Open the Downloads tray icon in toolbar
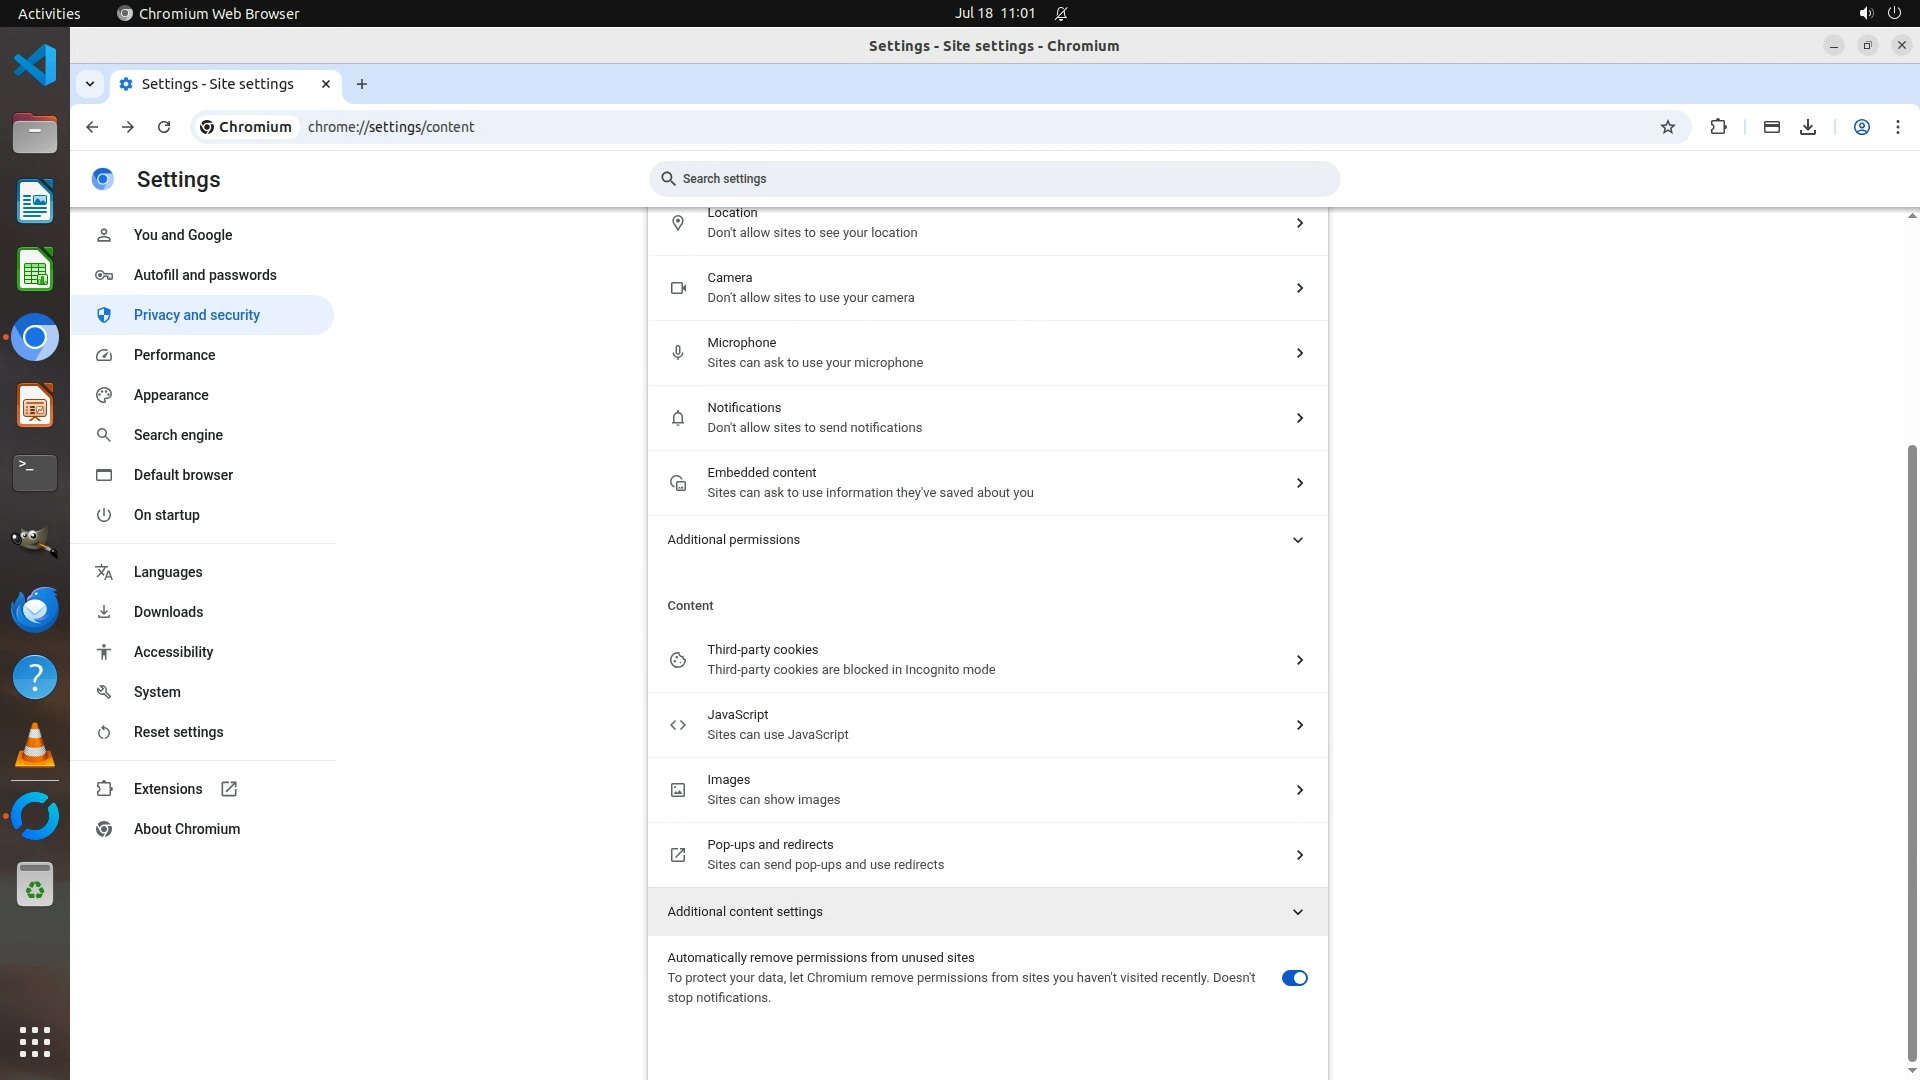Image resolution: width=1920 pixels, height=1080 pixels. tap(1808, 127)
